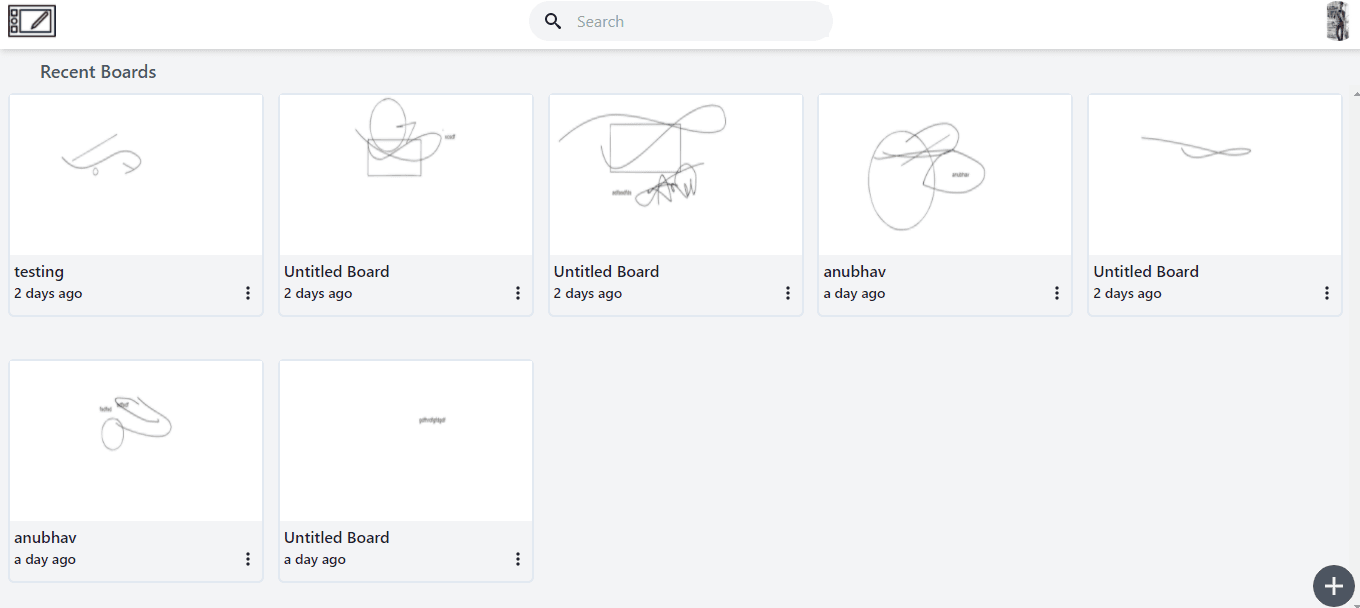Image resolution: width=1360 pixels, height=608 pixels.
Task: Open the board with rectangle and scribbles
Action: click(x=676, y=175)
